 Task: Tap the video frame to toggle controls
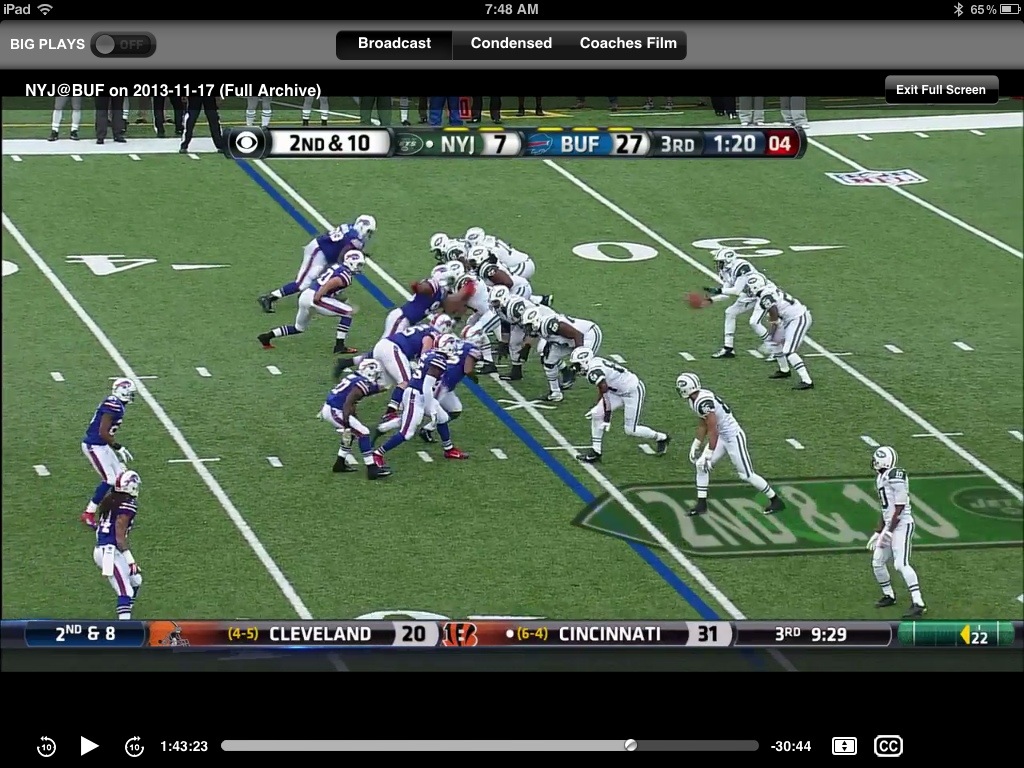pos(512,384)
